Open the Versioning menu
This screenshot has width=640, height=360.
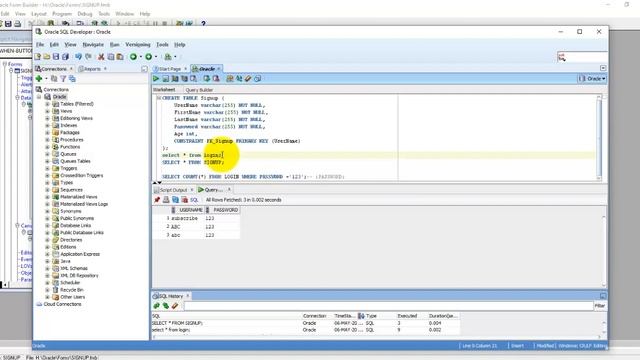pos(138,44)
